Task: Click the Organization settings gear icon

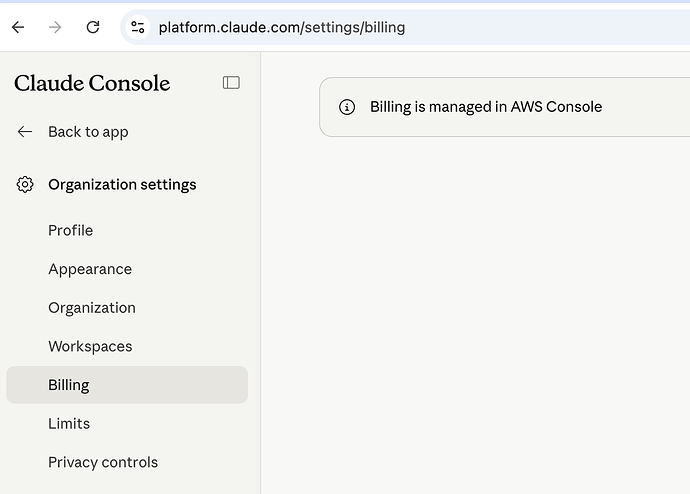Action: [x=25, y=184]
